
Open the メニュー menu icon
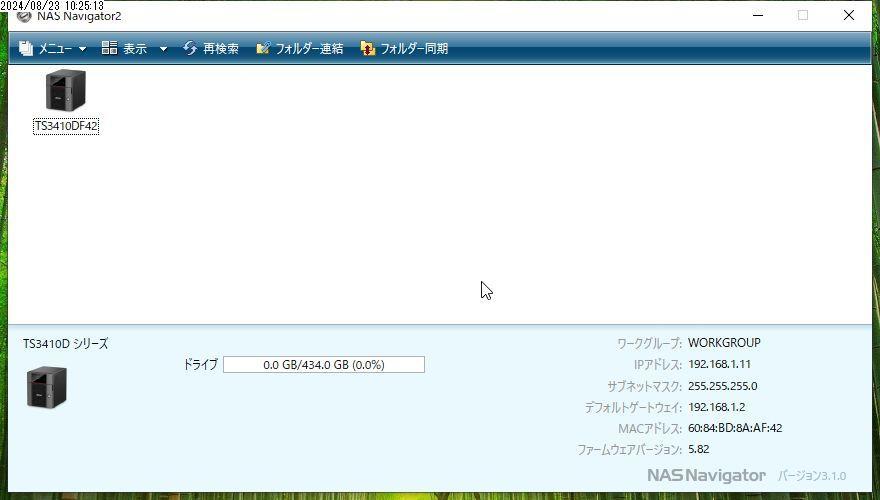[26, 49]
